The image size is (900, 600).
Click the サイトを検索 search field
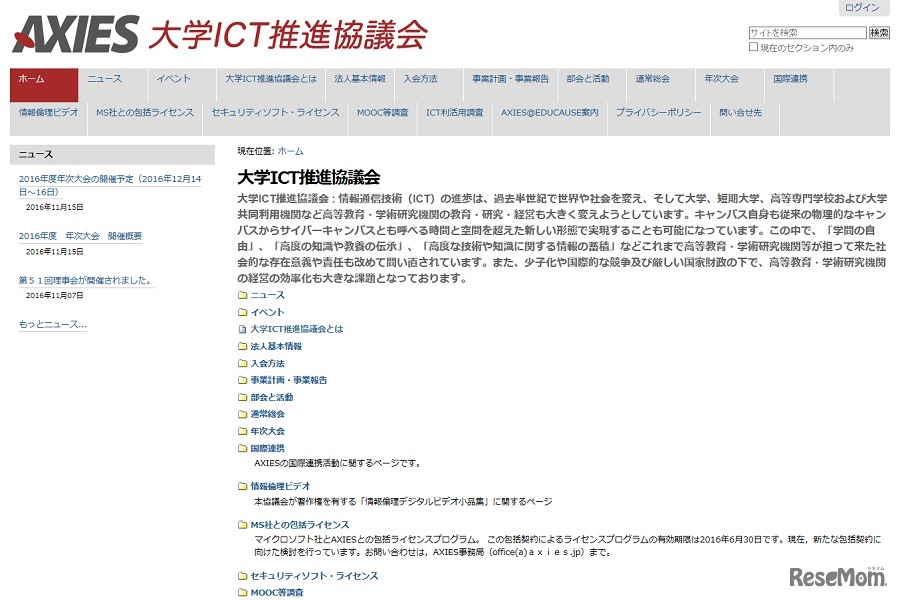coord(807,33)
